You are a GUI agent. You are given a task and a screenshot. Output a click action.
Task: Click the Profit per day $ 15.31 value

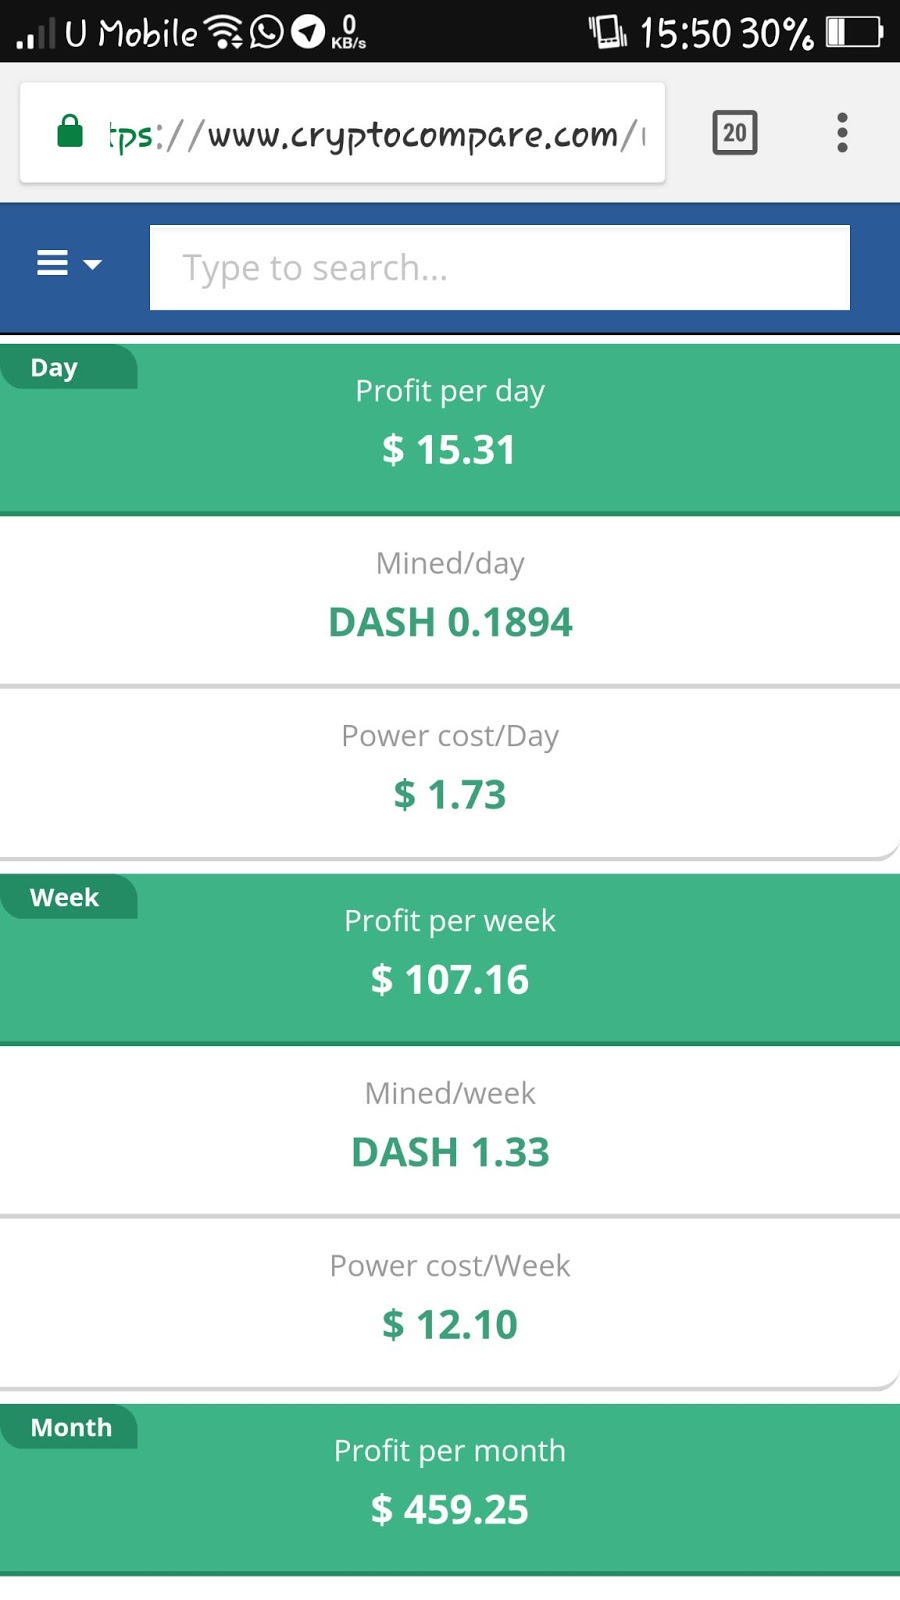(x=449, y=450)
